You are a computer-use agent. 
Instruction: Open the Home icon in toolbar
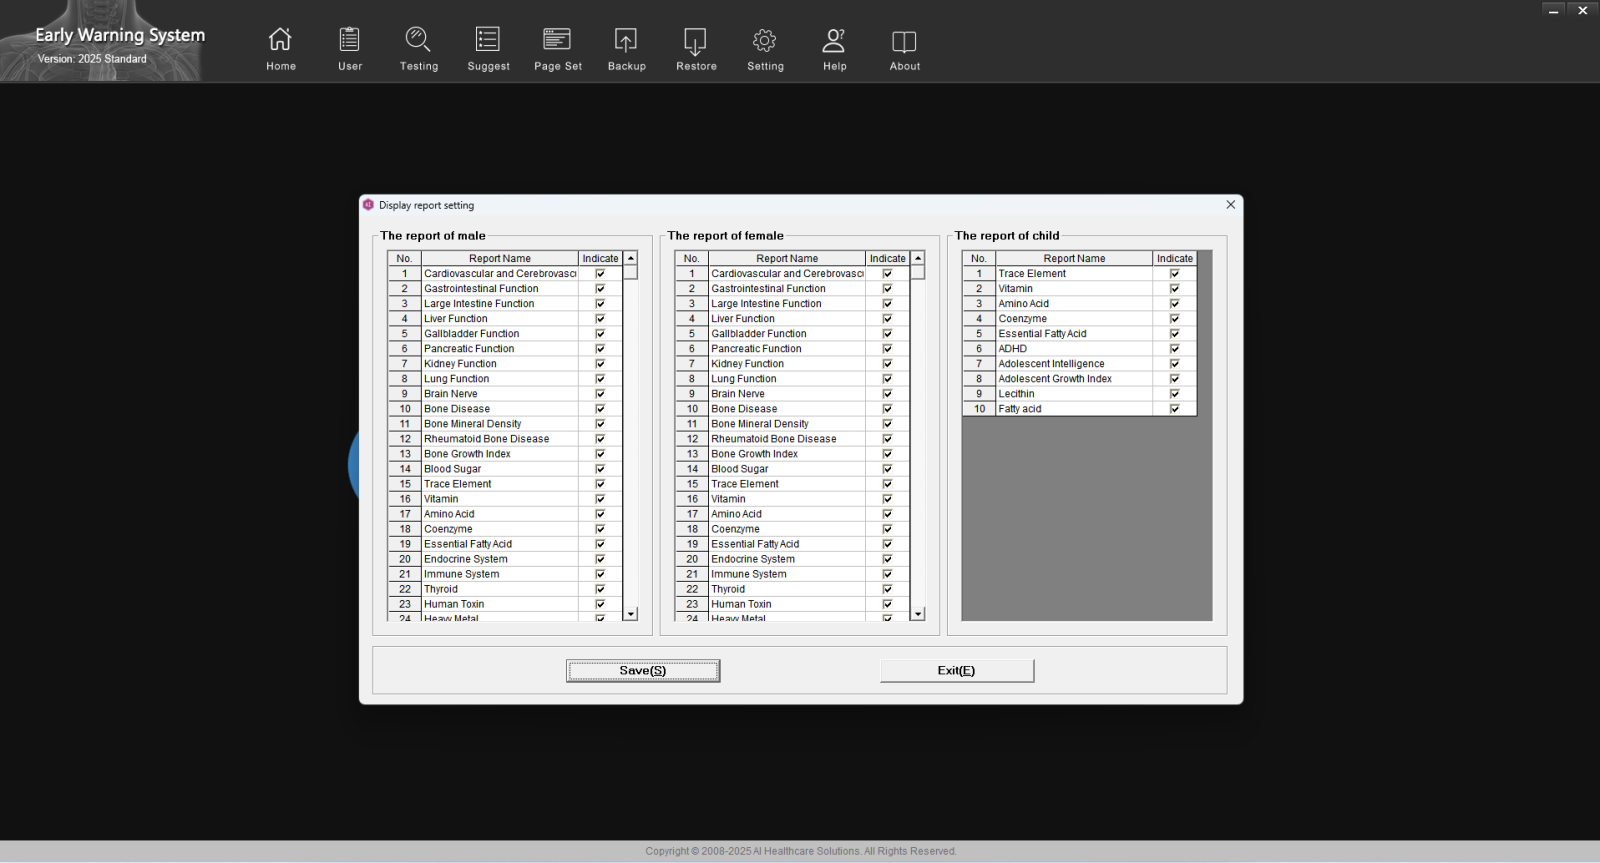(280, 40)
